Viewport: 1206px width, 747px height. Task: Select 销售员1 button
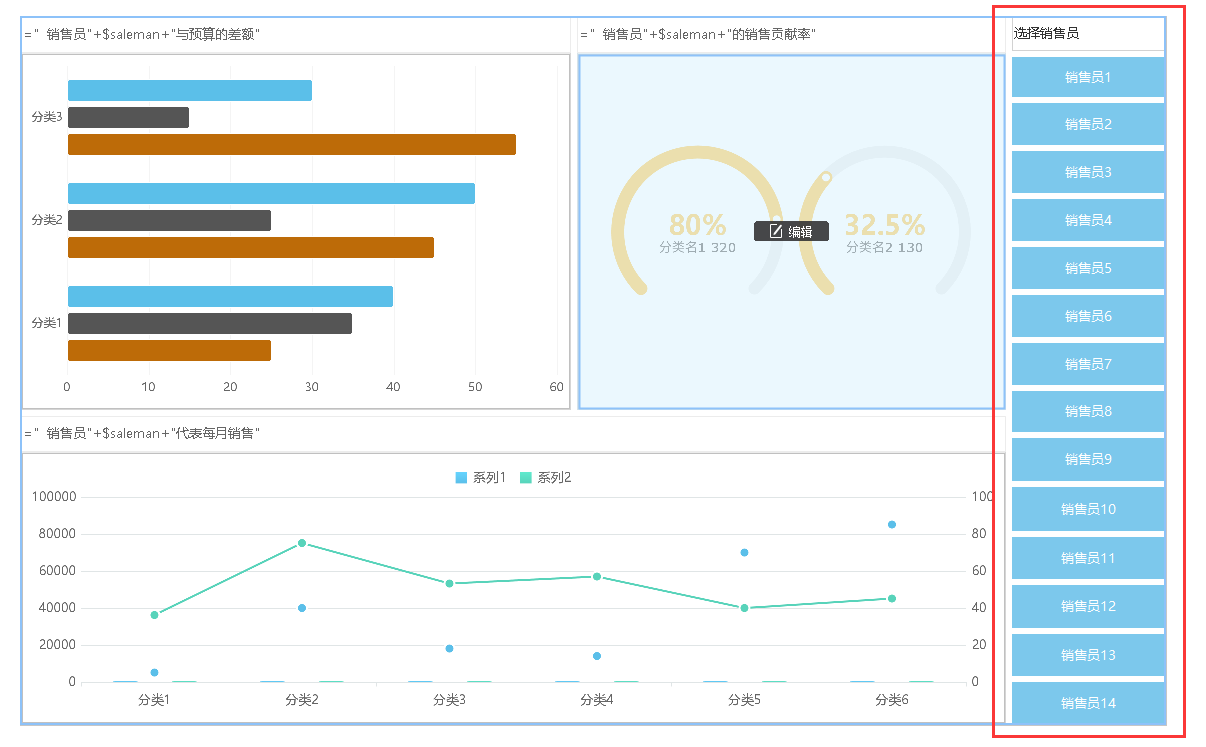click(1088, 77)
